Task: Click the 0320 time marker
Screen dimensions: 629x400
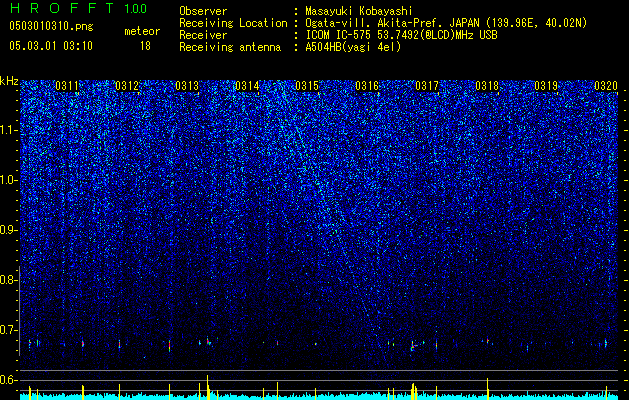Action: click(606, 86)
